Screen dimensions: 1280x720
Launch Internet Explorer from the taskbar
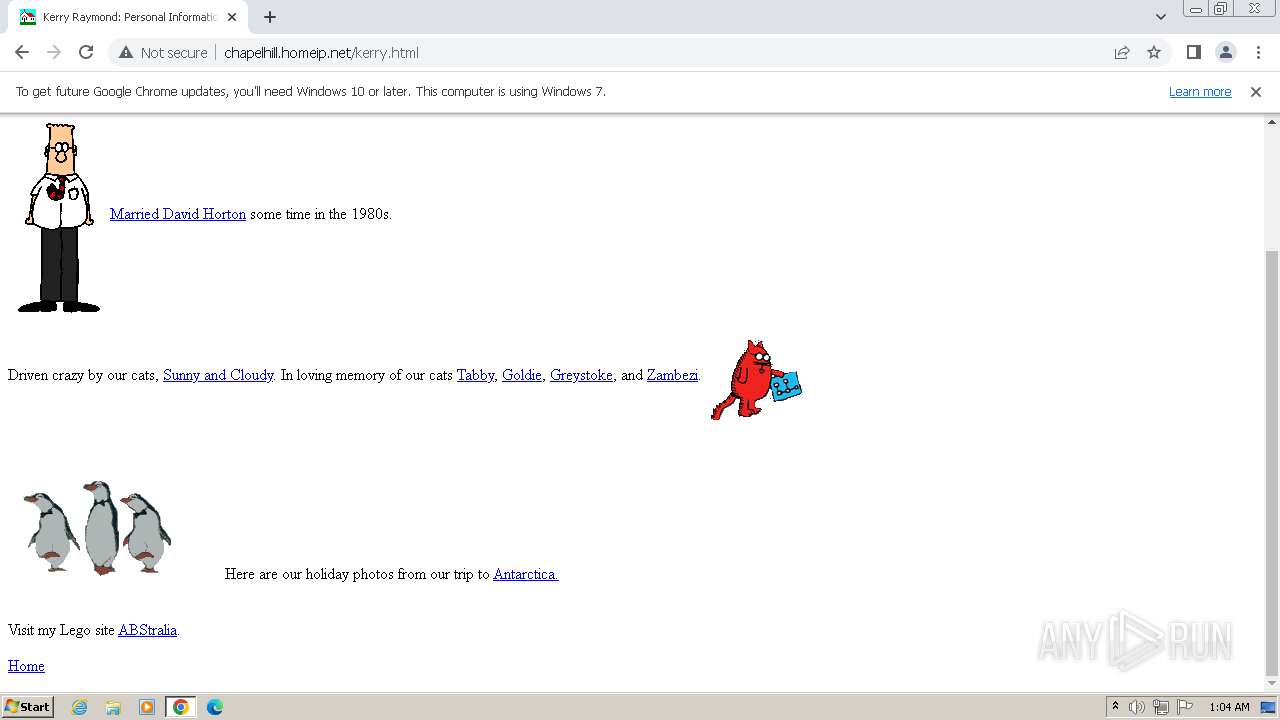[x=80, y=707]
